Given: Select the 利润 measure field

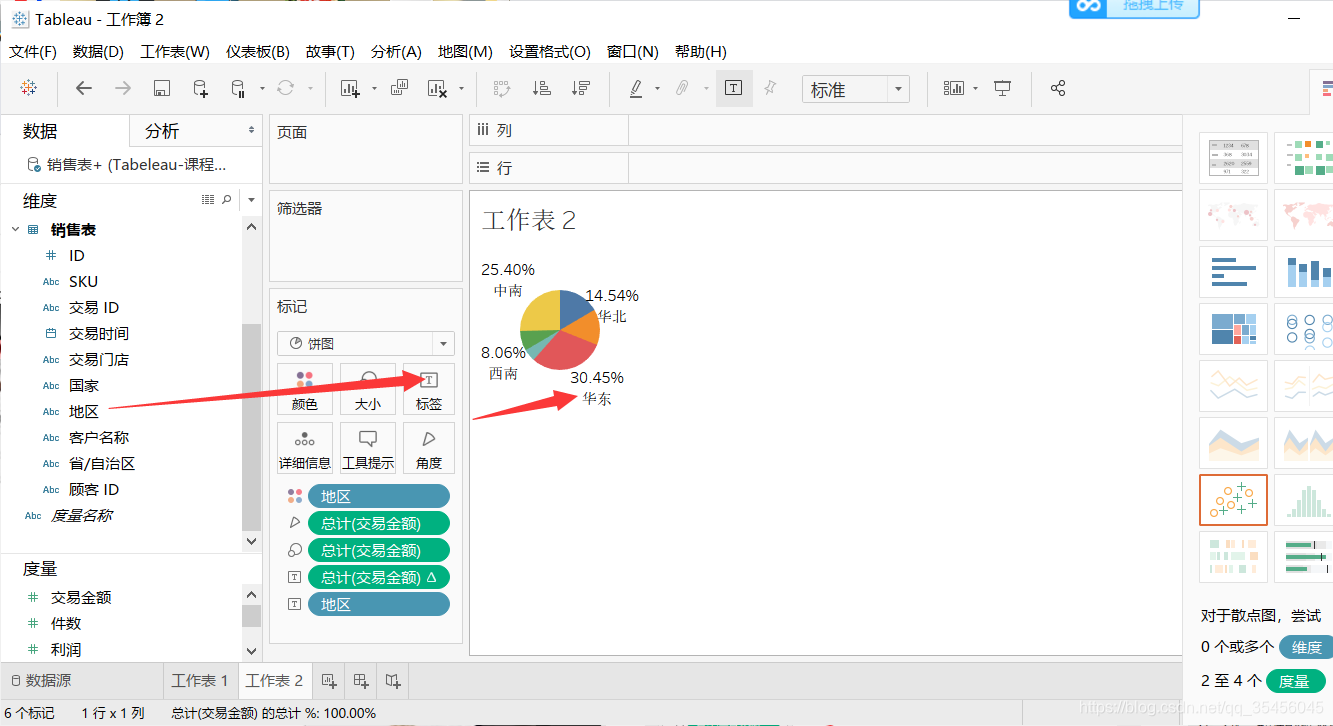Looking at the screenshot, I should click(x=66, y=649).
